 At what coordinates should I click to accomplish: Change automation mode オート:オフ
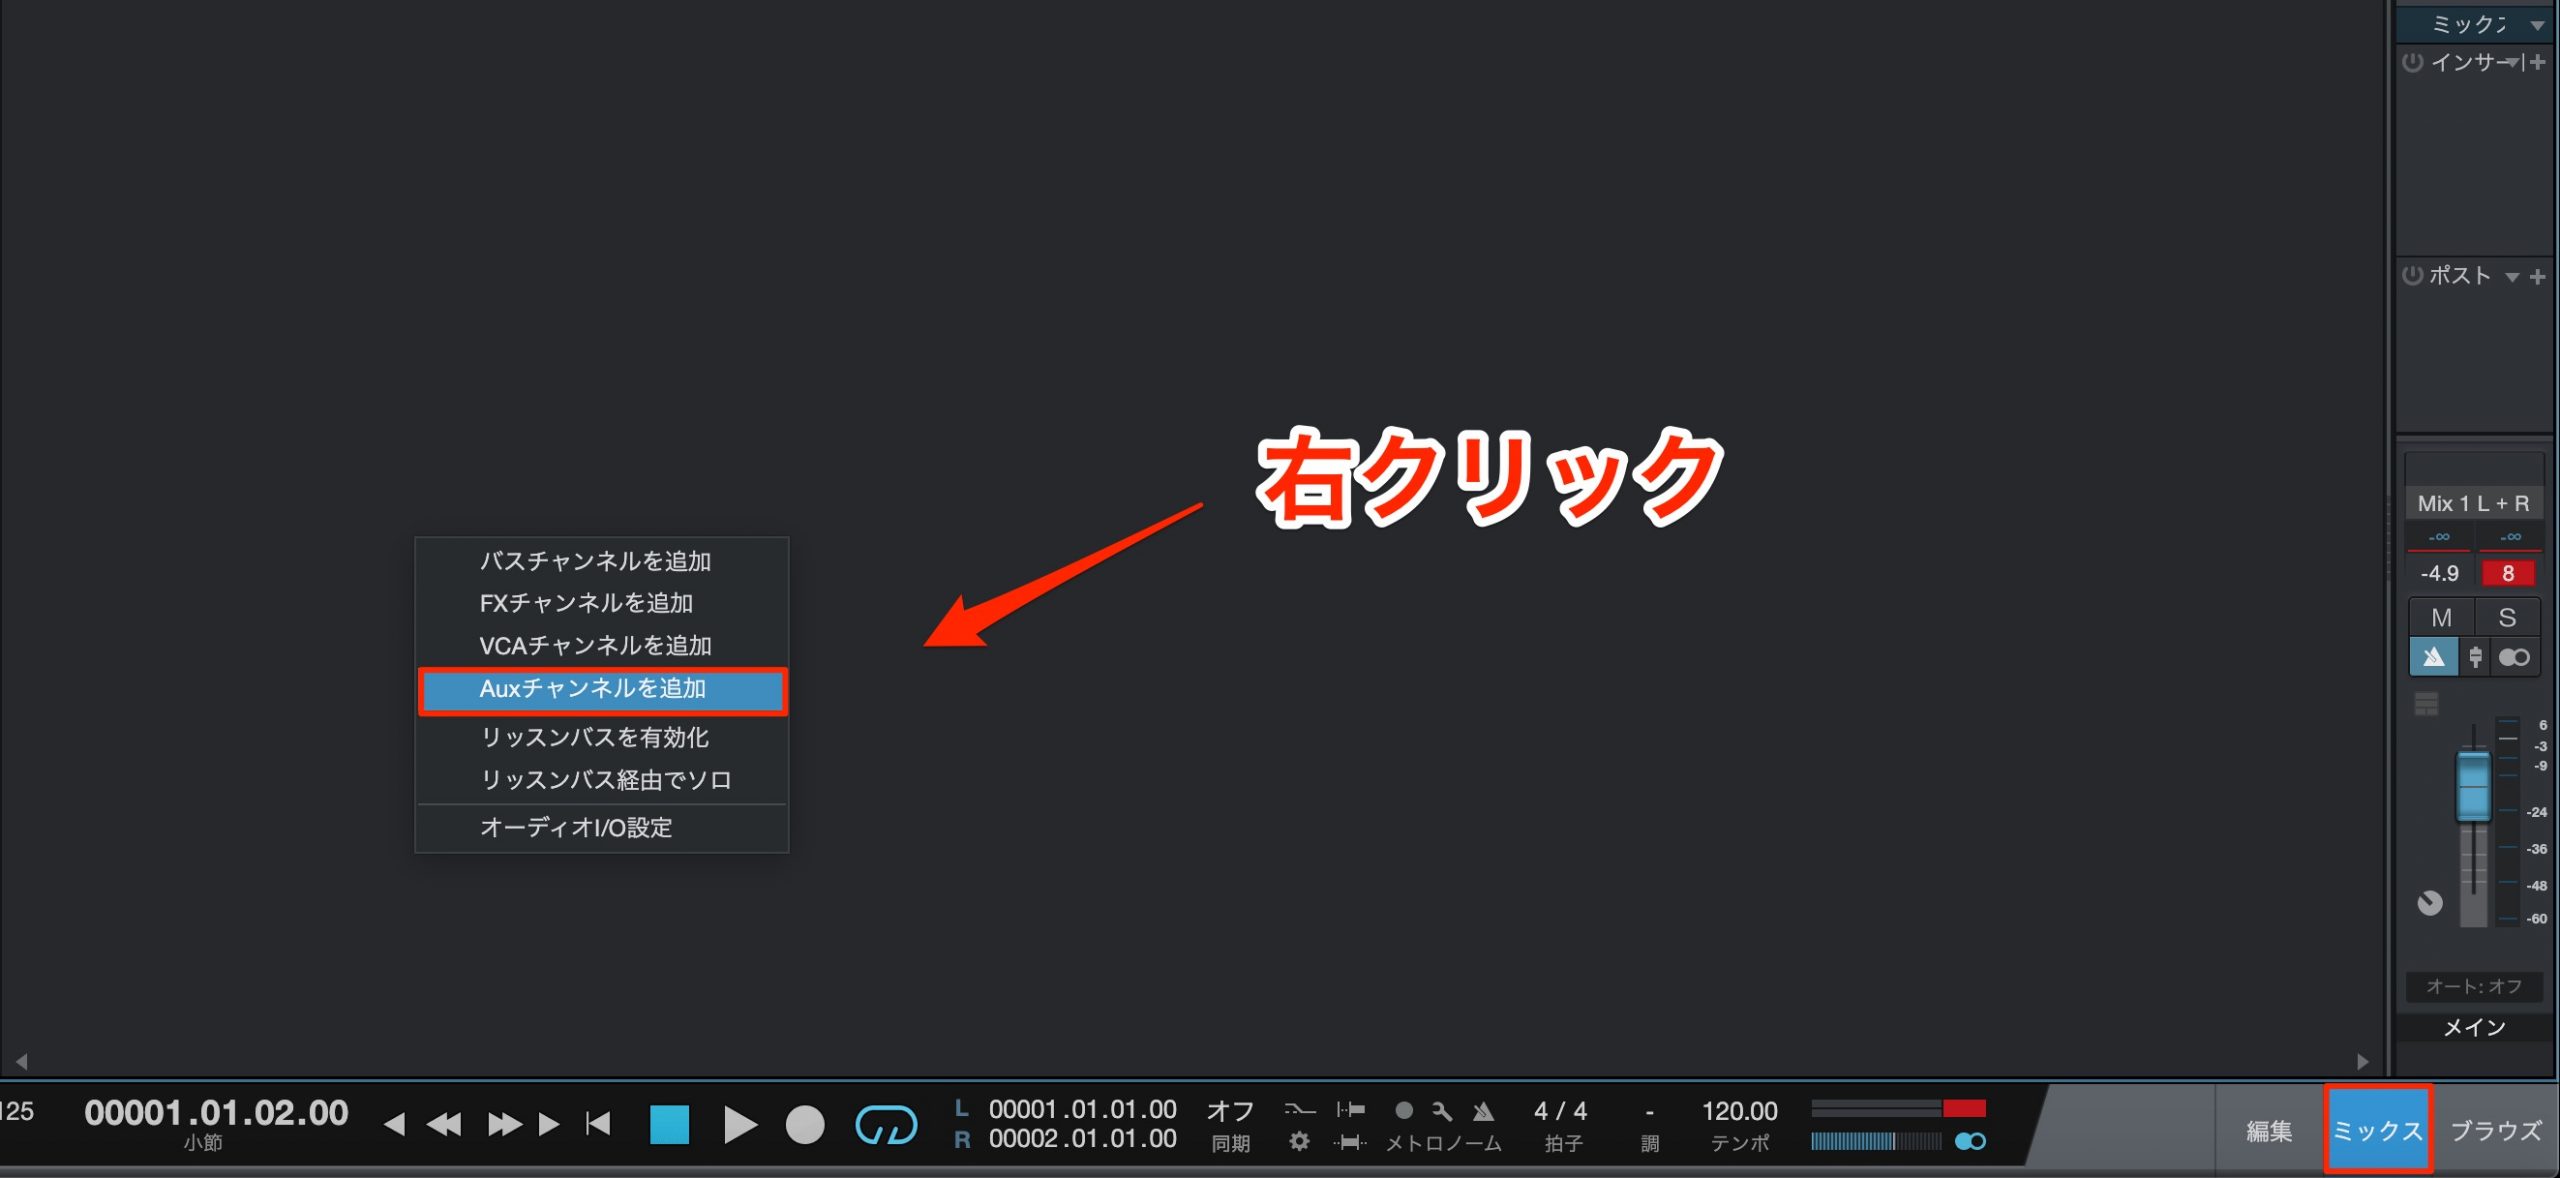pyautogui.click(x=2474, y=986)
